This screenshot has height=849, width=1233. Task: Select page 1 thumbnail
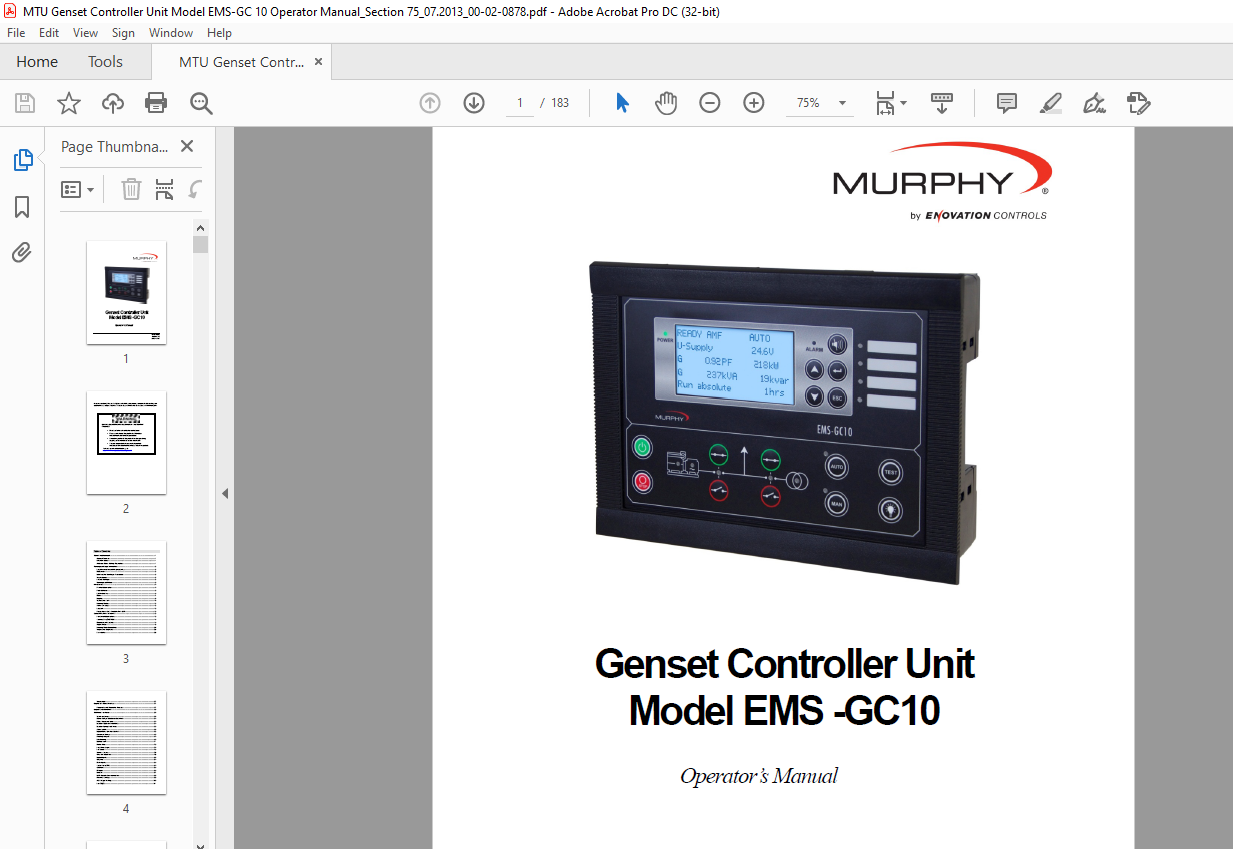tap(126, 292)
